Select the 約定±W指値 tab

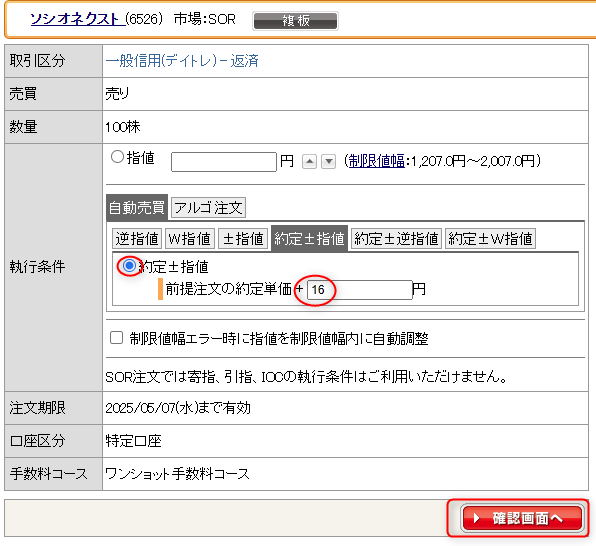pos(490,239)
